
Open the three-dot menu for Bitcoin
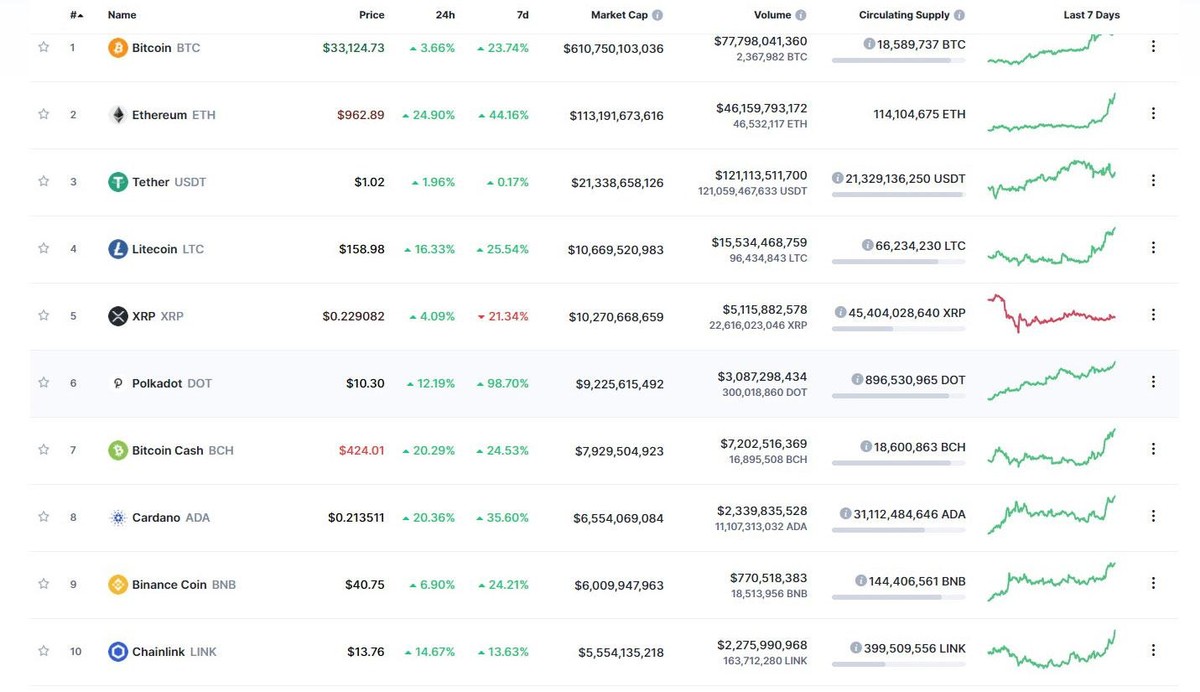pyautogui.click(x=1153, y=45)
